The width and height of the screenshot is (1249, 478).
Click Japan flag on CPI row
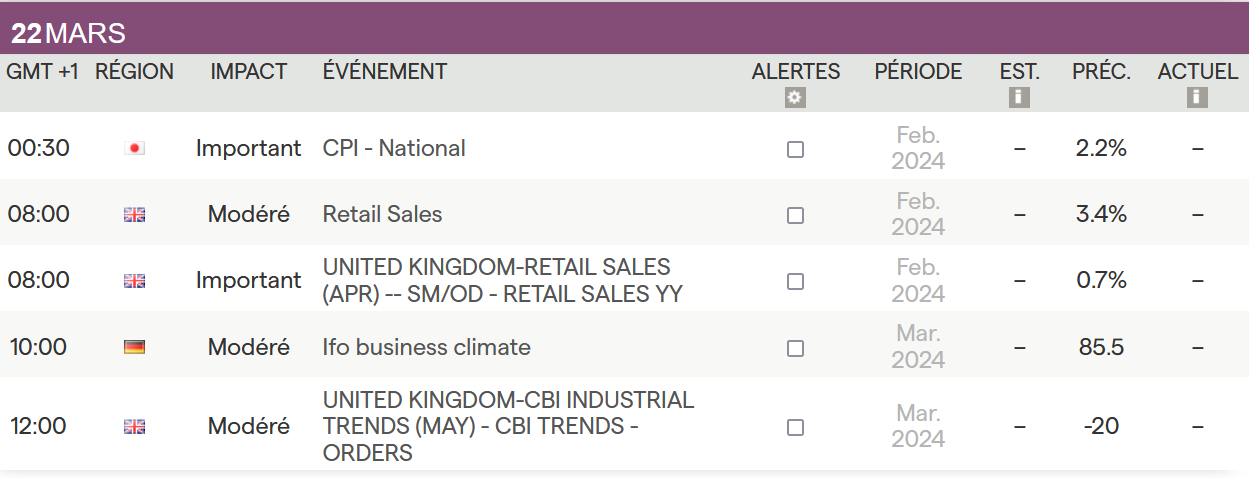coord(134,149)
